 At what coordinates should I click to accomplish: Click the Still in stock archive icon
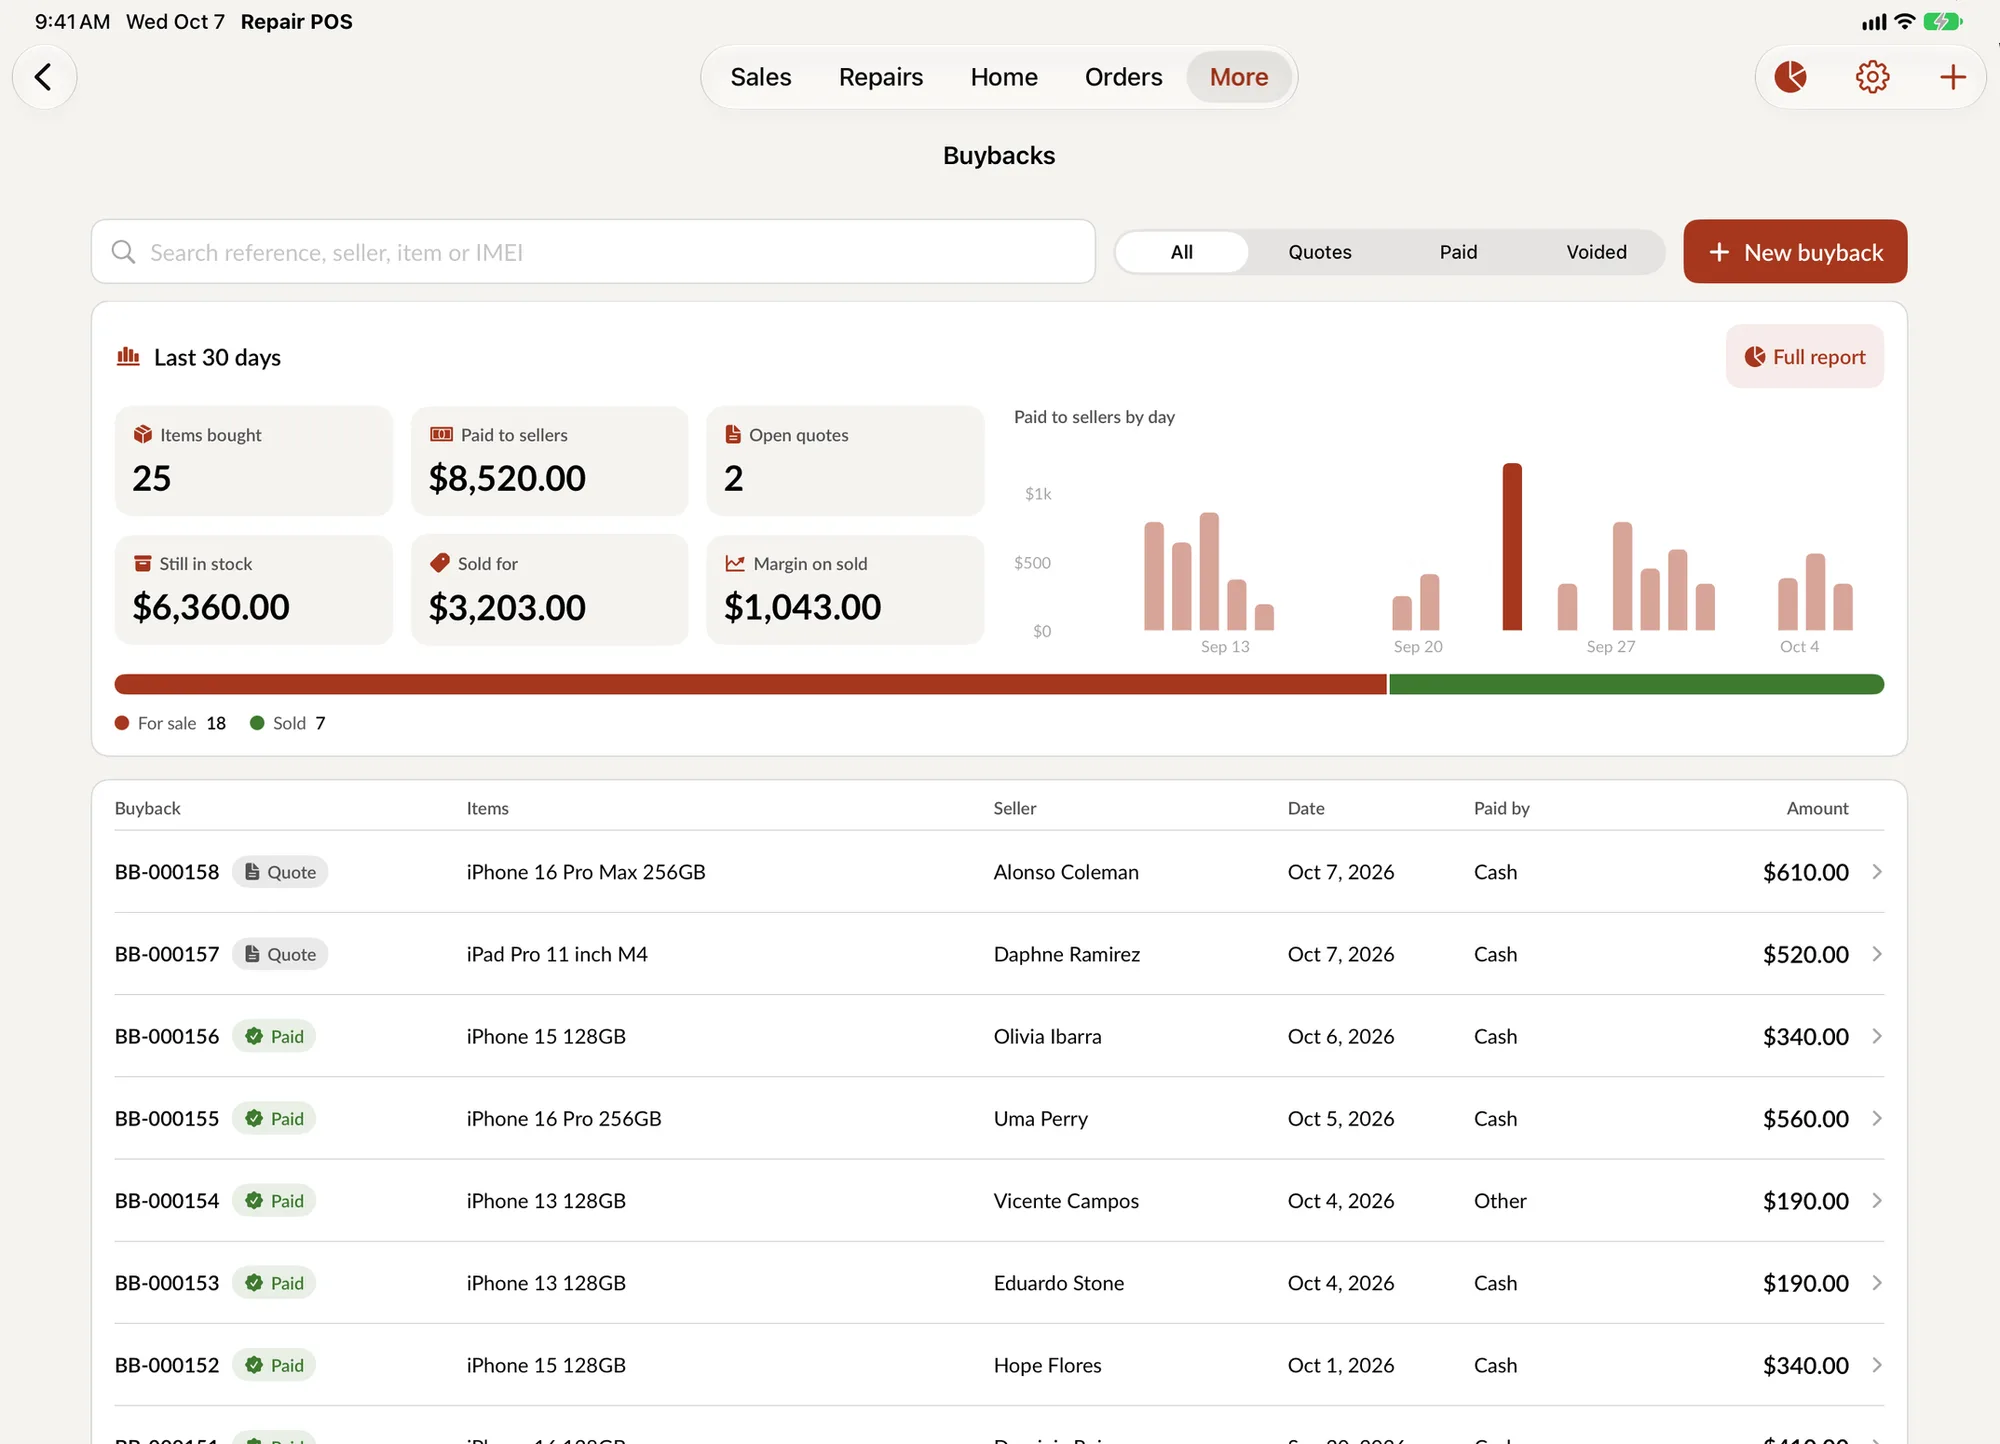143,563
